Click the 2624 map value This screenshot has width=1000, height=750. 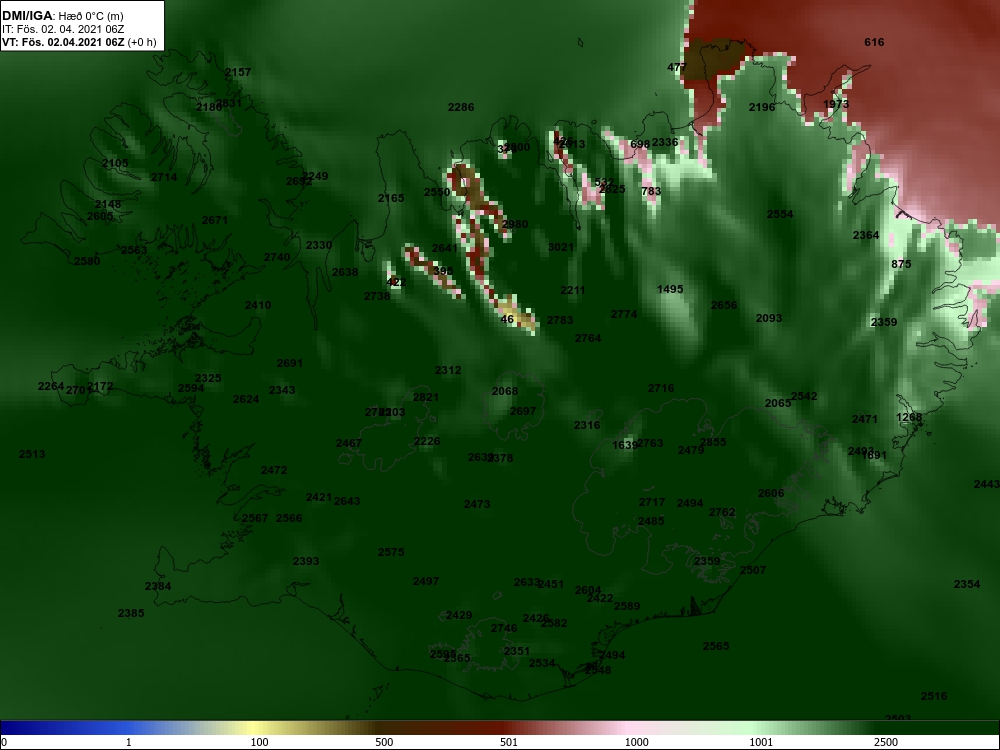[x=246, y=399]
